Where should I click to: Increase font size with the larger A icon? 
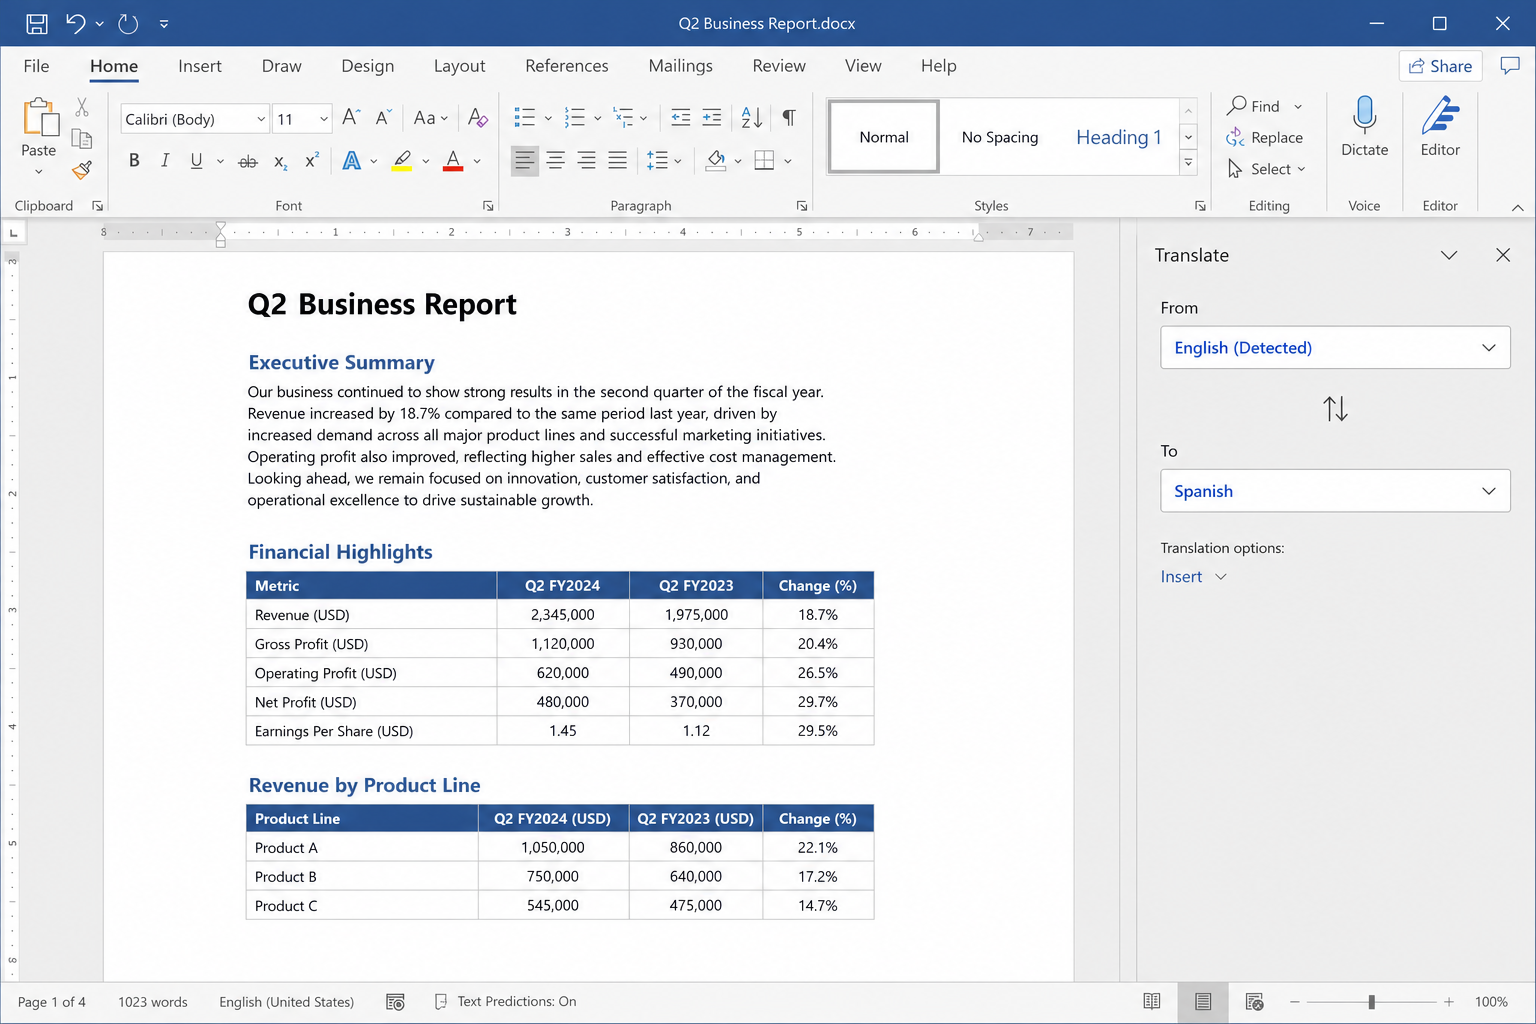point(351,118)
